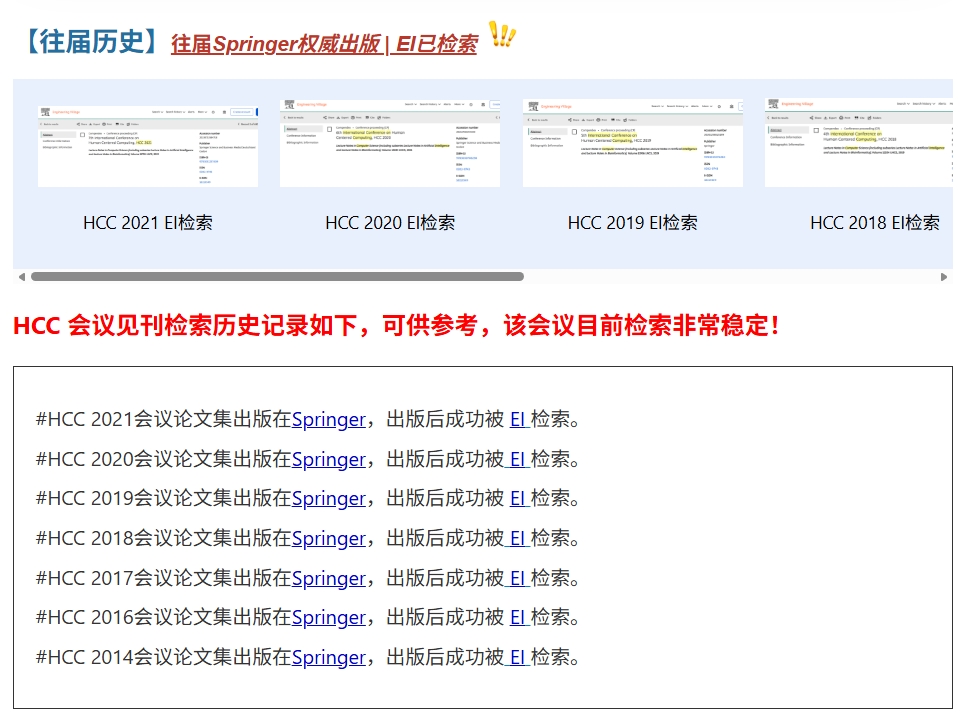Open the EI link in the HCC 2018 row
The height and width of the screenshot is (724, 969).
(519, 538)
